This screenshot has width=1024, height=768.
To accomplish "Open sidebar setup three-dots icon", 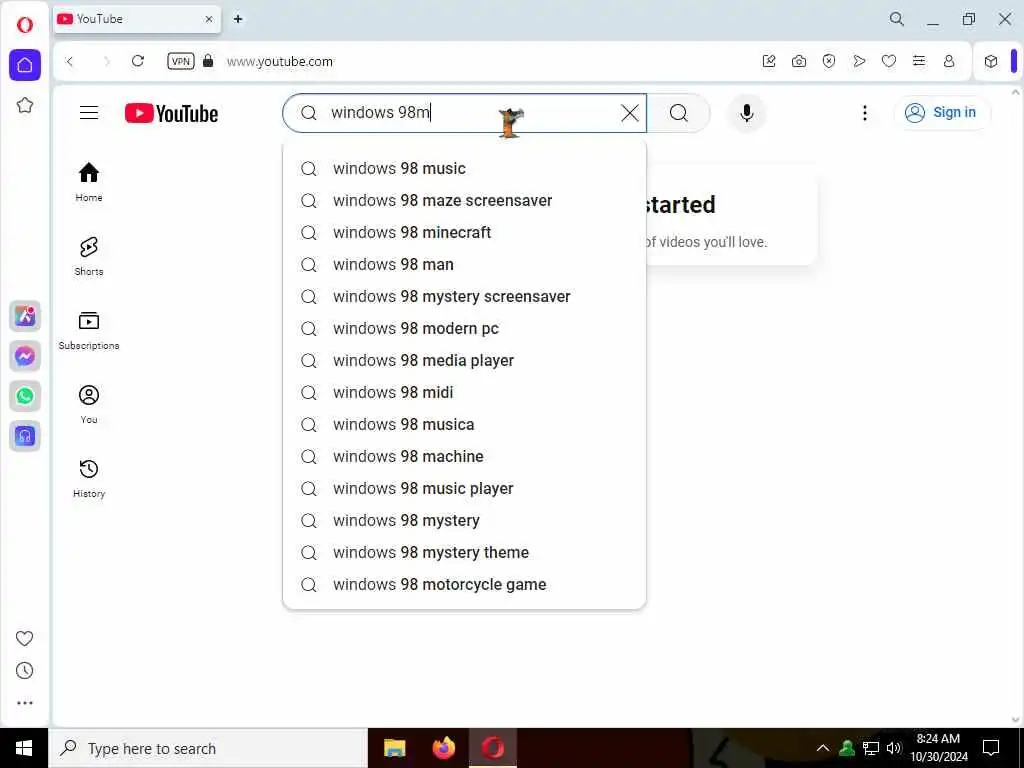I will coord(25,703).
